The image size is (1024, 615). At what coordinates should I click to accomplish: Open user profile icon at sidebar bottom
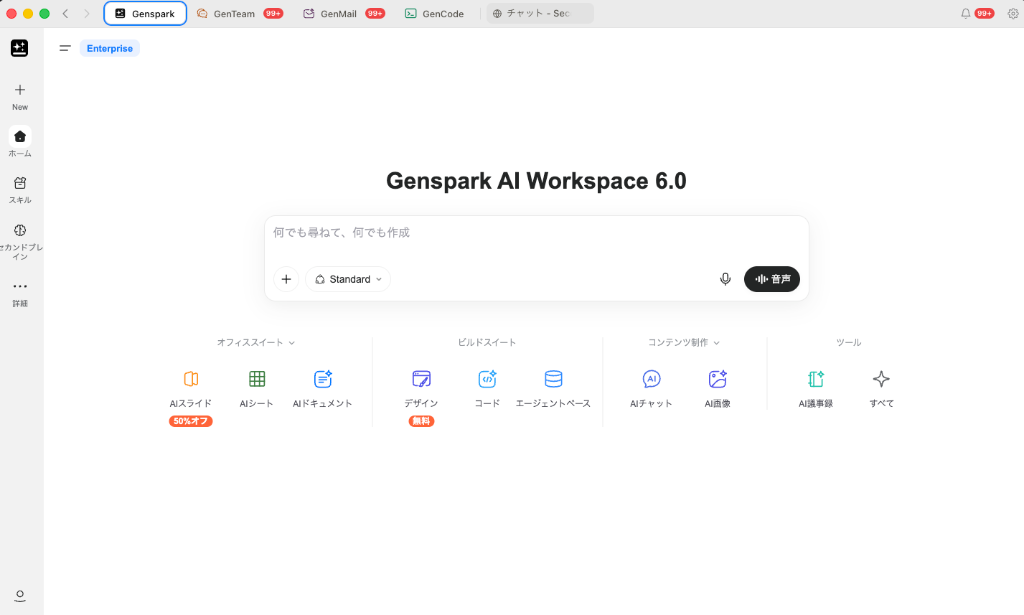(x=20, y=595)
